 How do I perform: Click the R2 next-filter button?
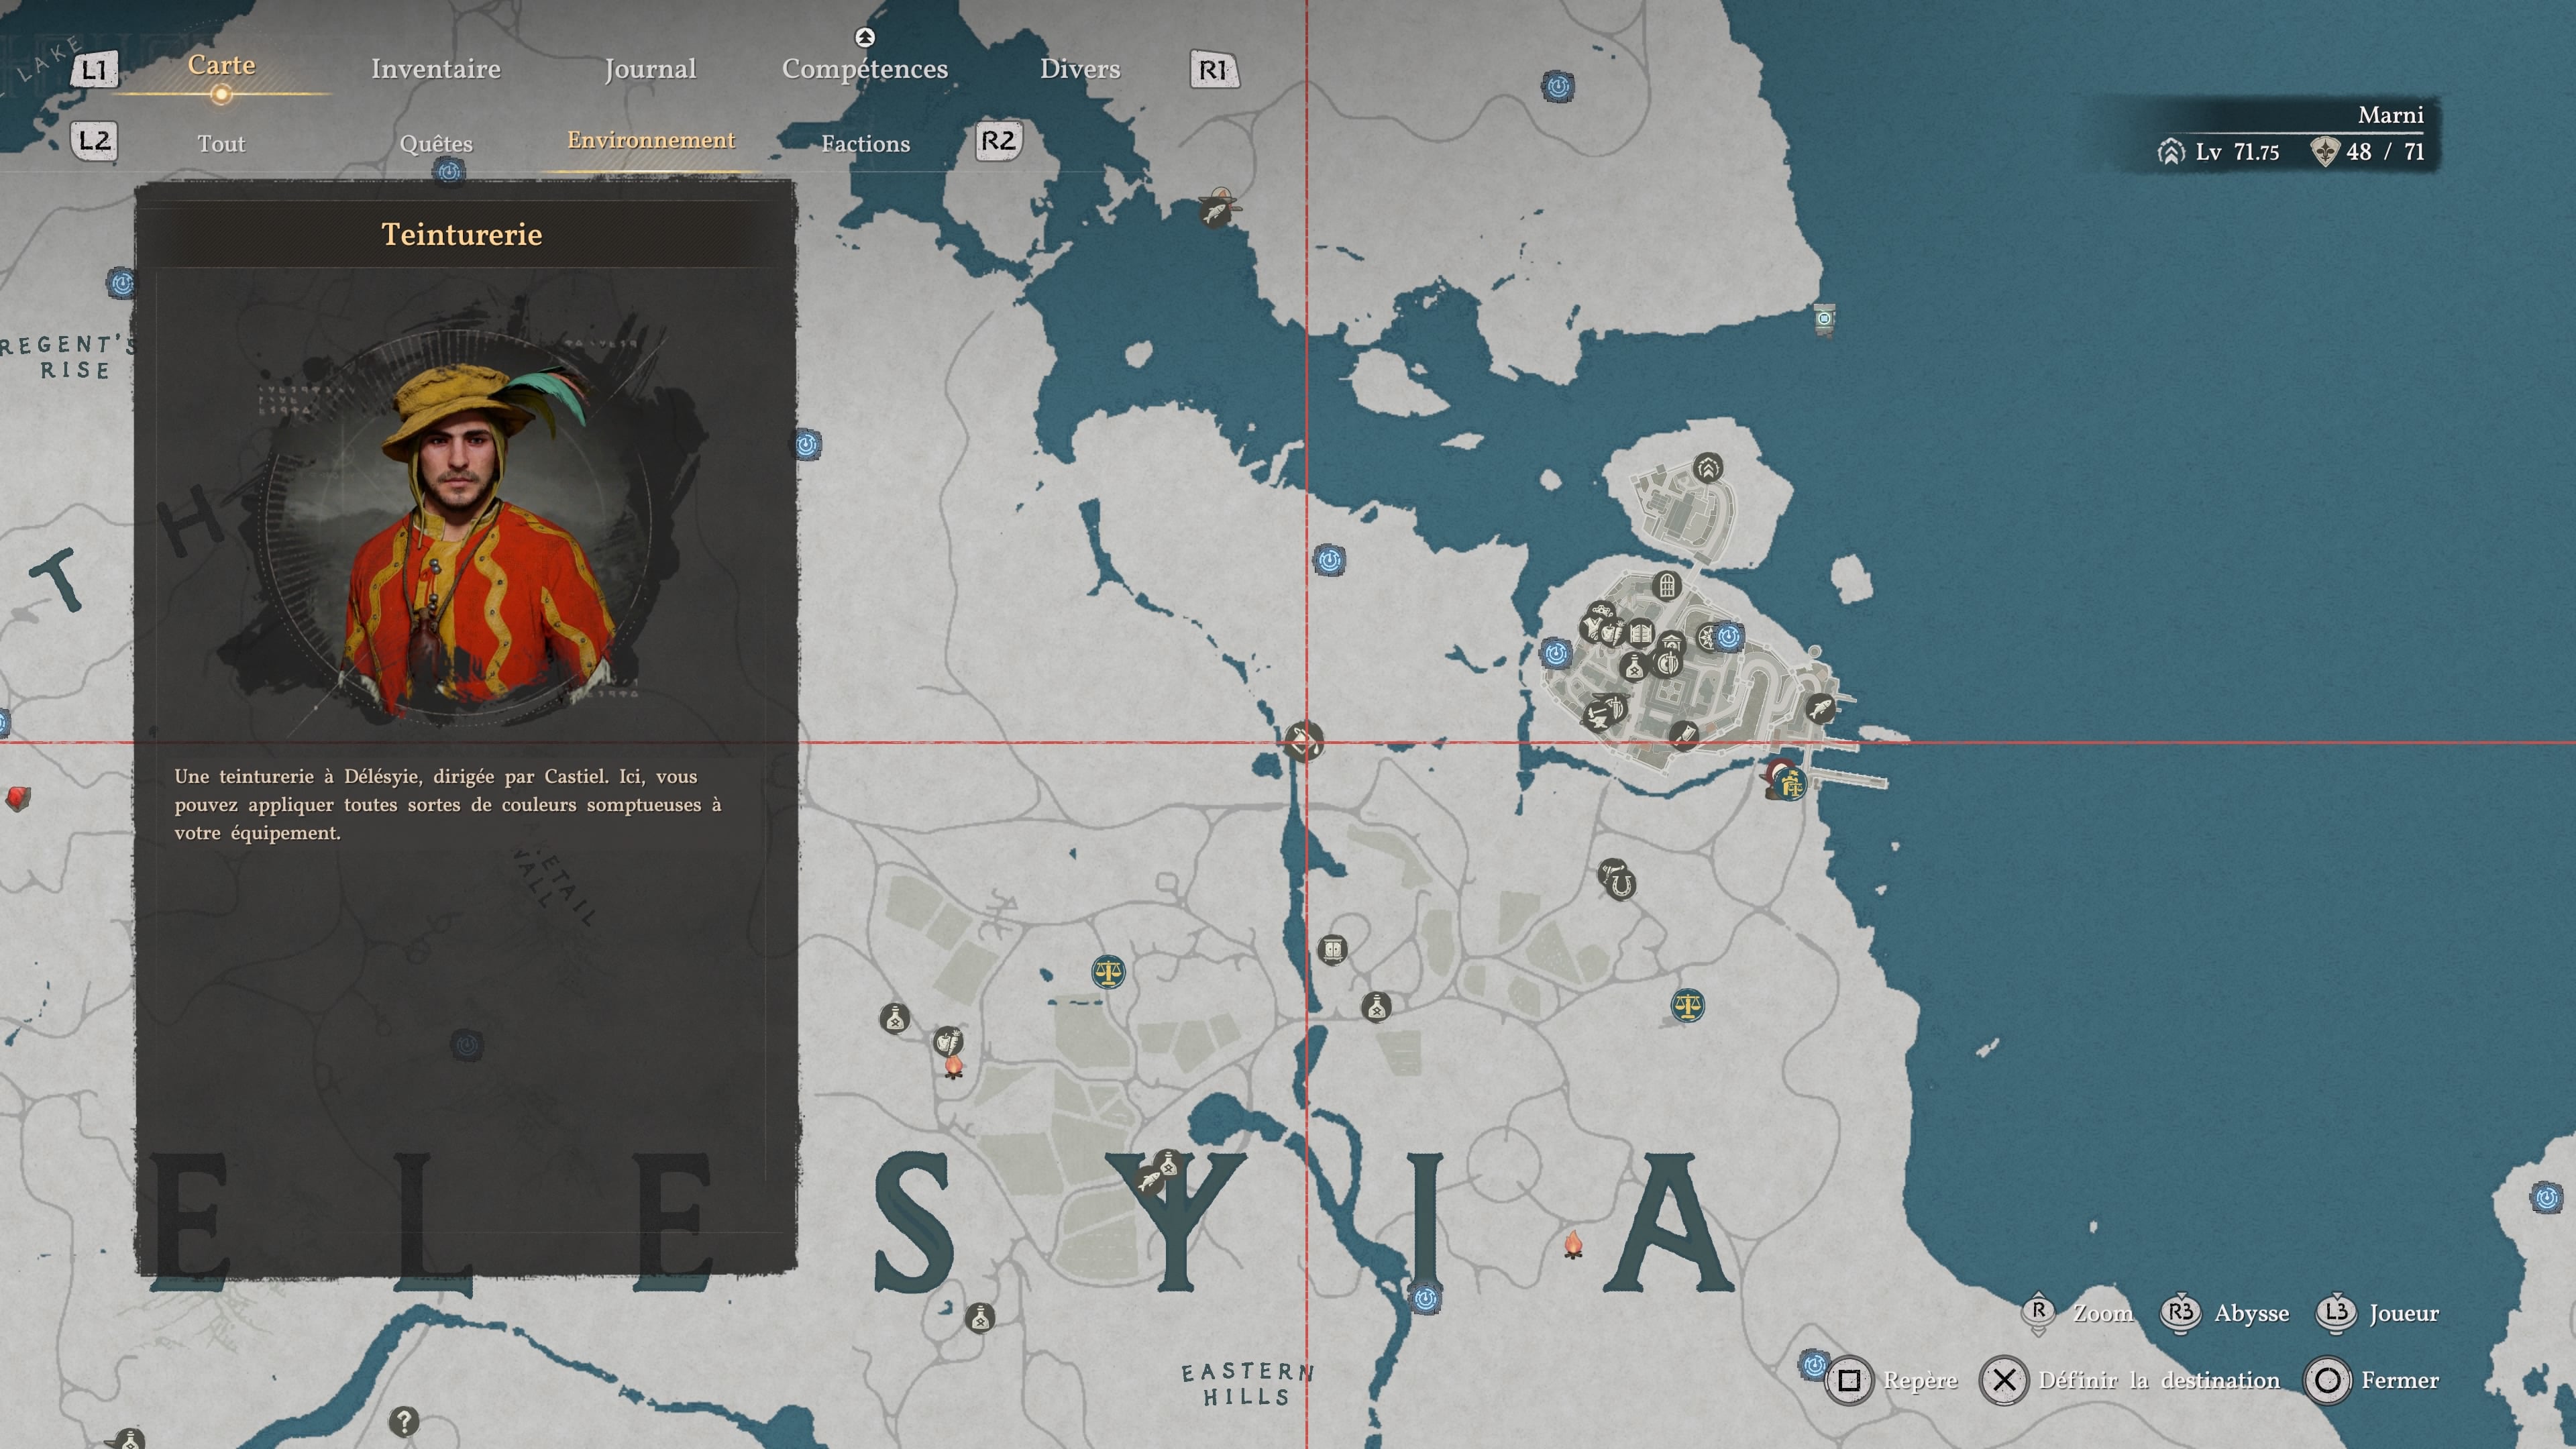998,141
